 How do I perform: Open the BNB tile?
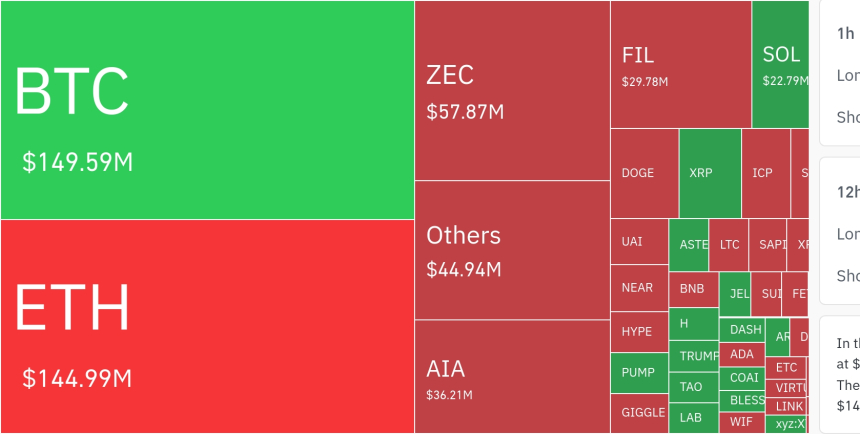pos(694,289)
